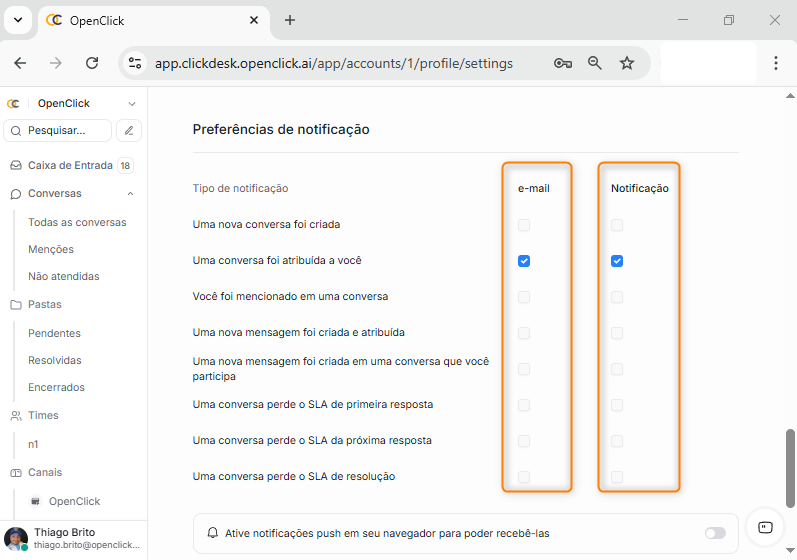Expand the OpenClick account switcher dropdown
The image size is (797, 560).
click(131, 104)
